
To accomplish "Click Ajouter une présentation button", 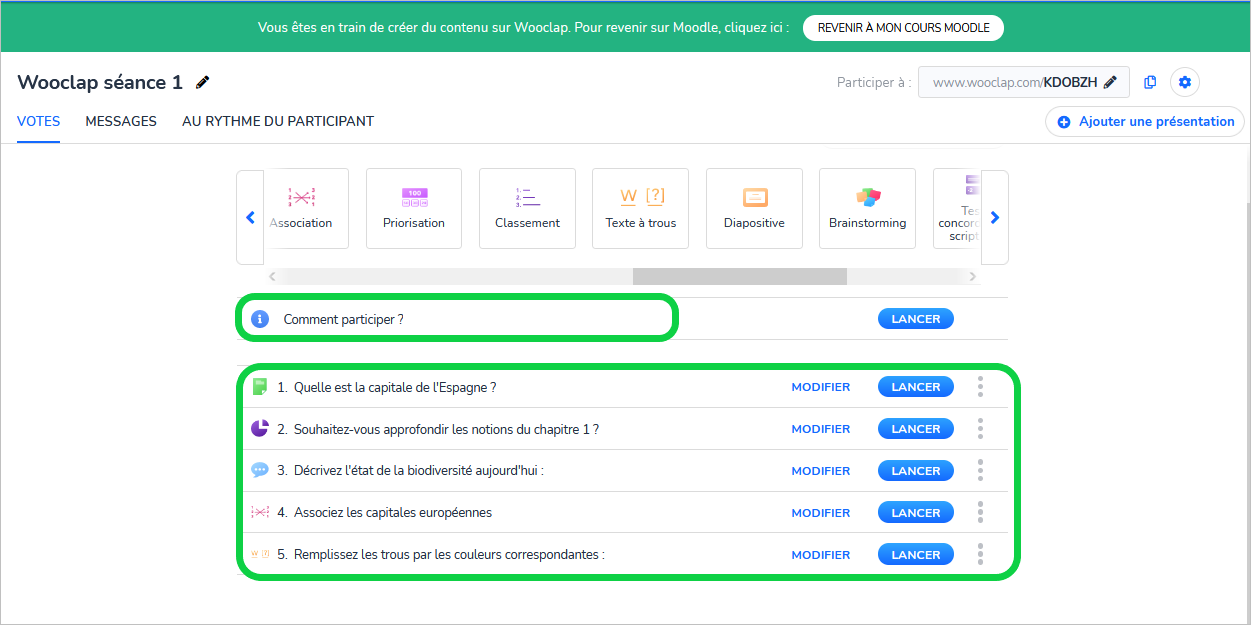I will click(x=1144, y=122).
